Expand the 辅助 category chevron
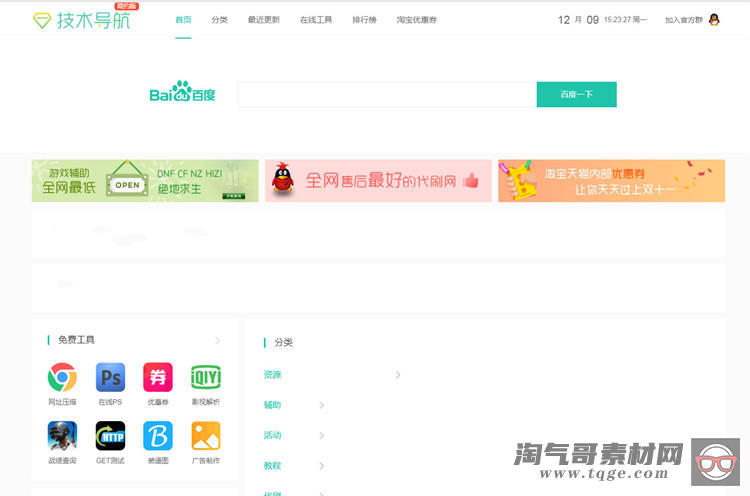This screenshot has height=496, width=750. click(x=321, y=405)
